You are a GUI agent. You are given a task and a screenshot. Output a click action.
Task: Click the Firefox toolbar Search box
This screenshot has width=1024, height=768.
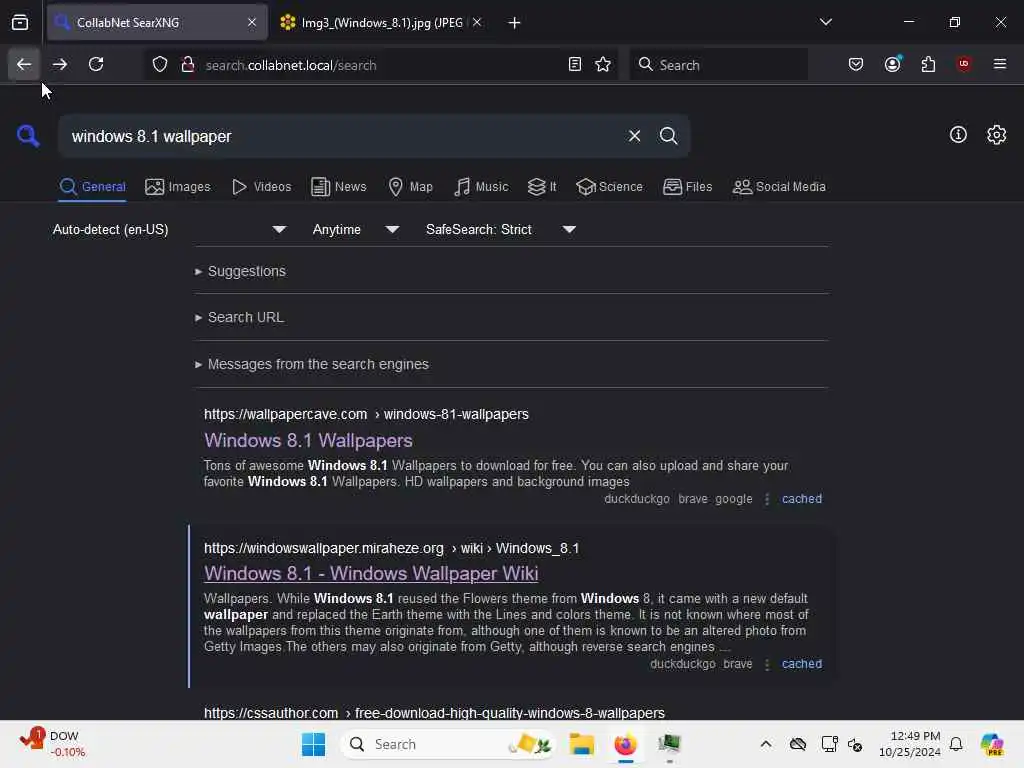coord(718,65)
